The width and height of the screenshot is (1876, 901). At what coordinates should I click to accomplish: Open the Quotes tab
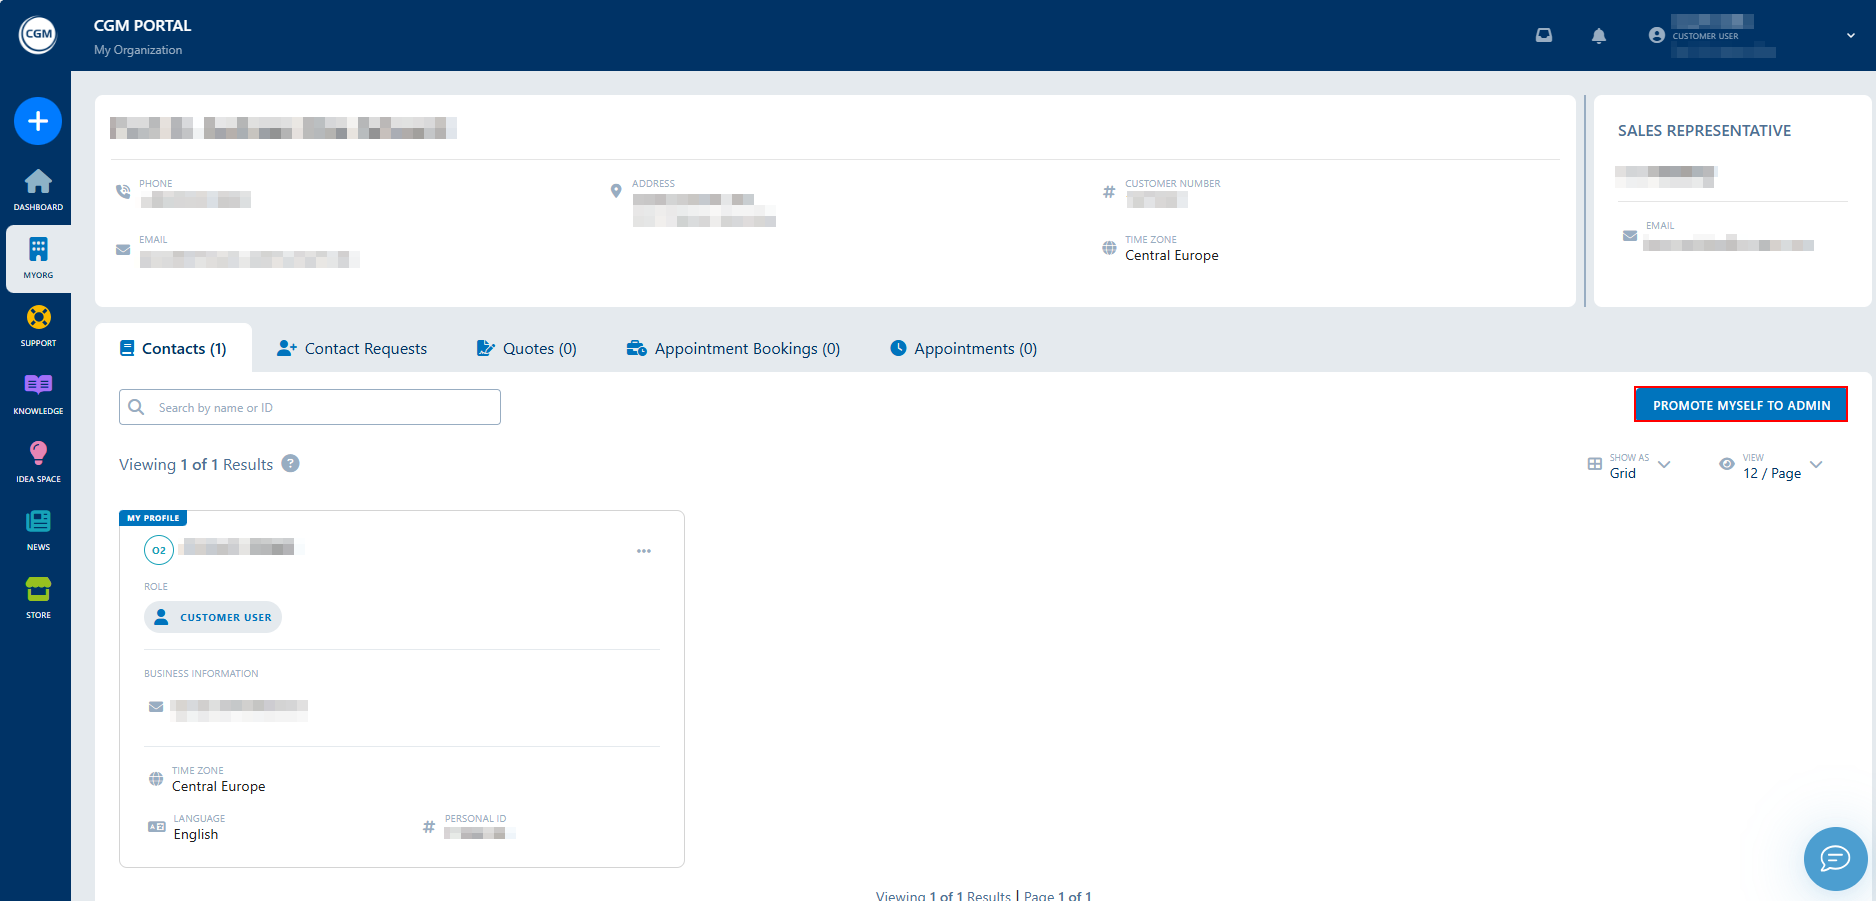coord(526,348)
